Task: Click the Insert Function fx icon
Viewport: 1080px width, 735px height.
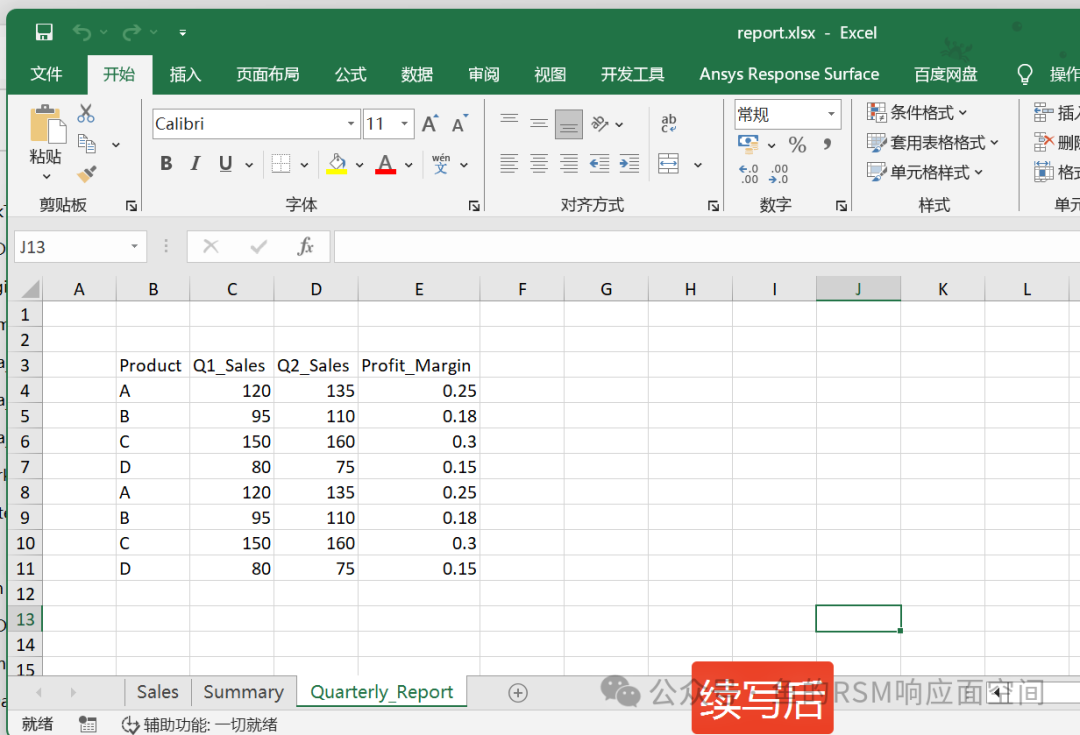Action: 305,247
